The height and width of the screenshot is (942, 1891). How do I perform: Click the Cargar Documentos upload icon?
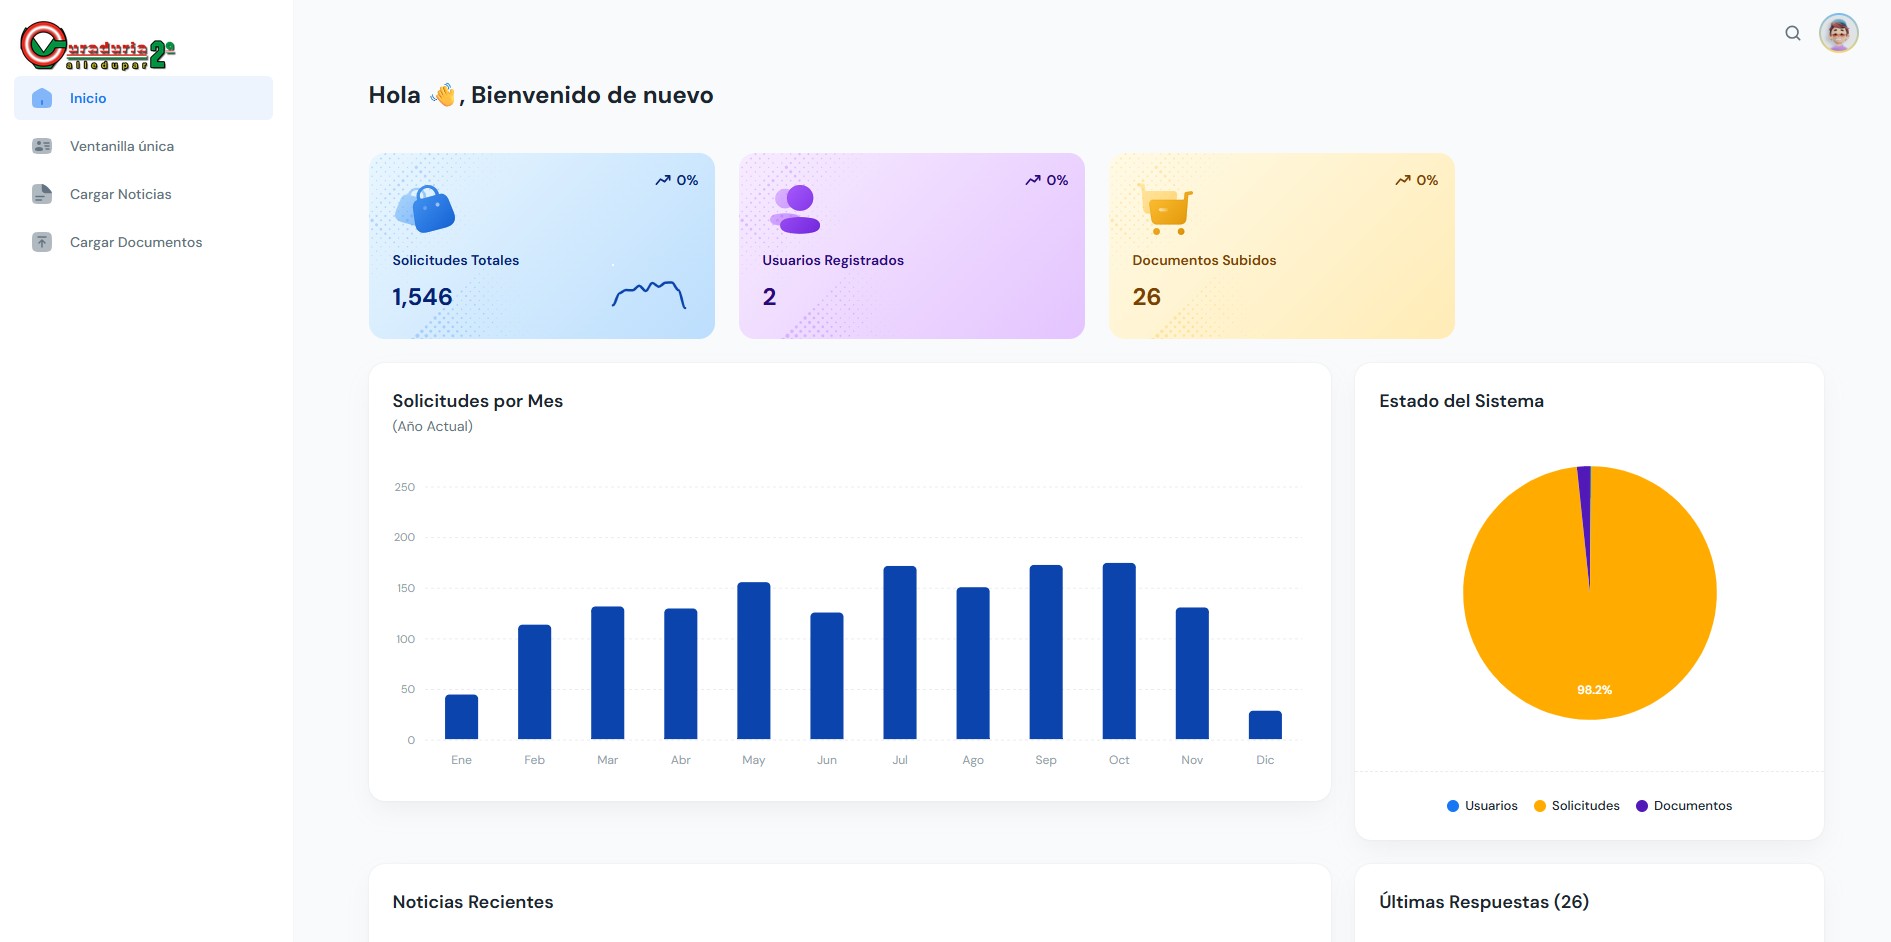click(42, 242)
